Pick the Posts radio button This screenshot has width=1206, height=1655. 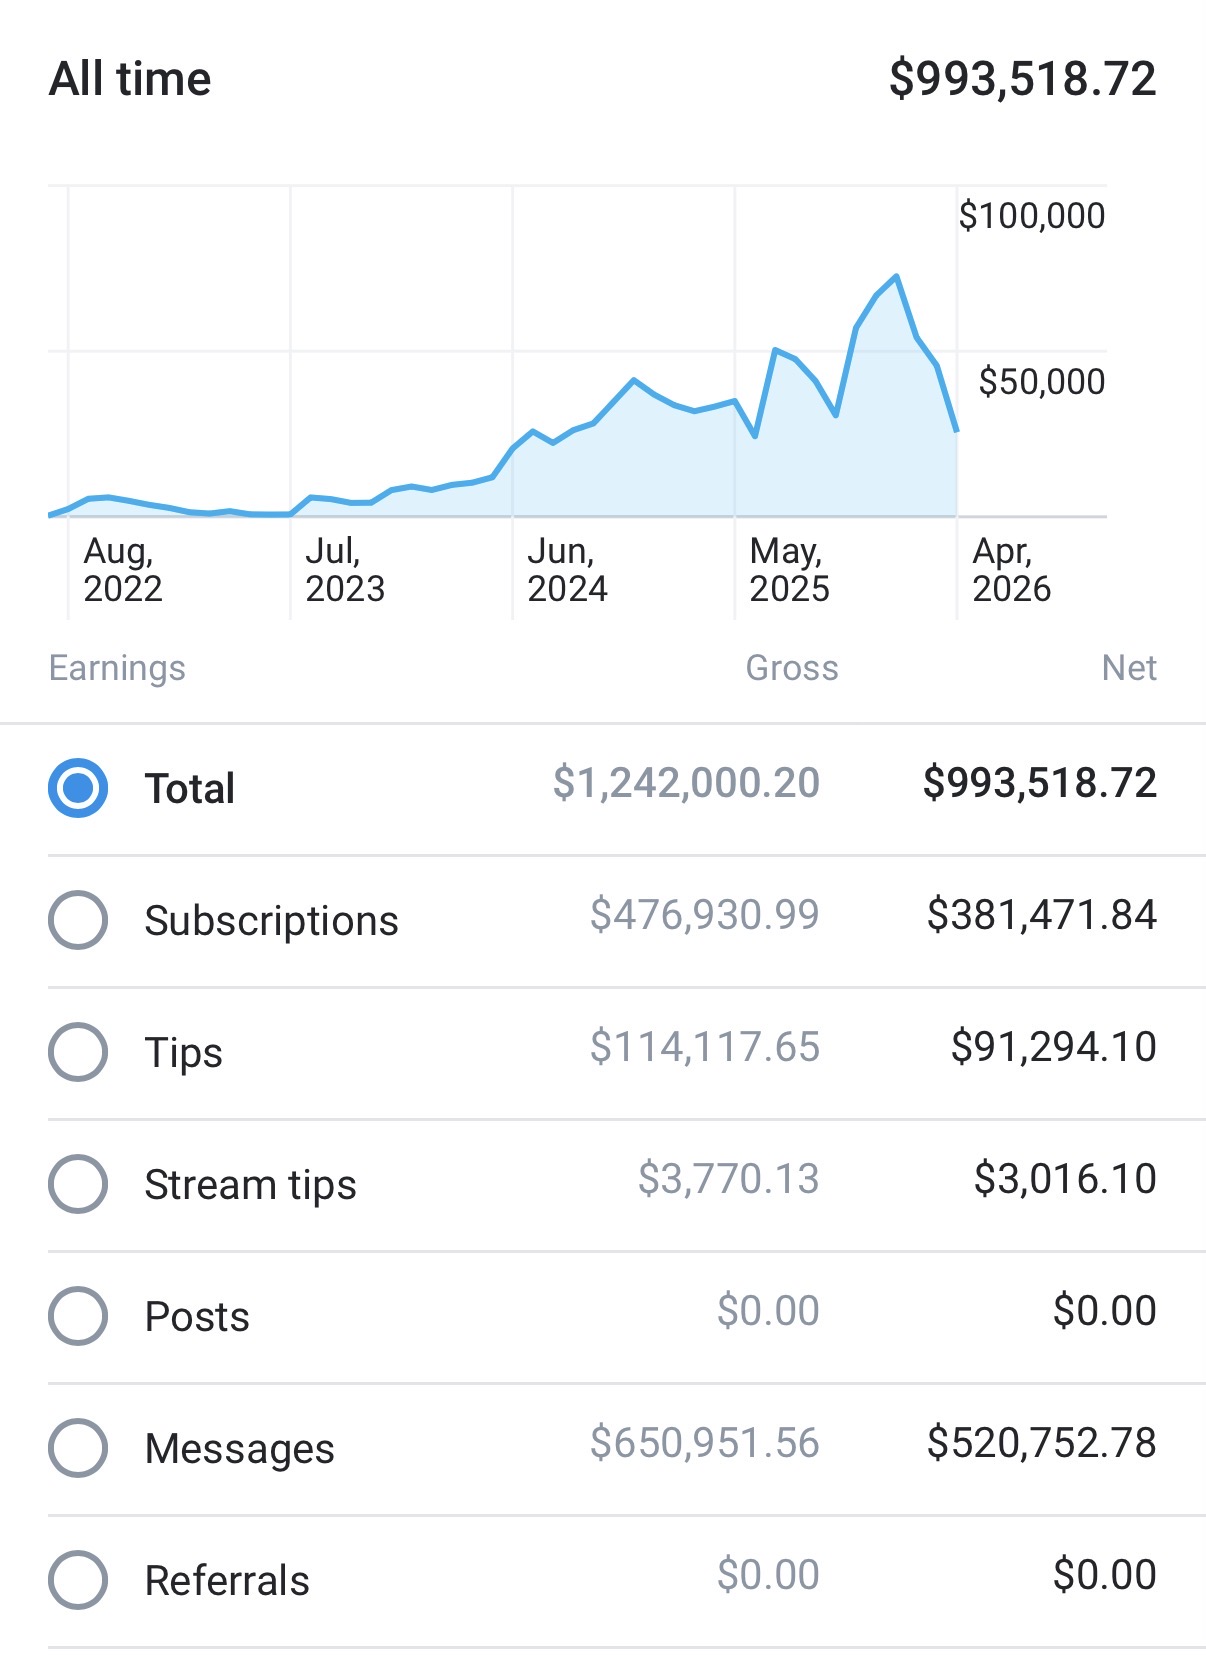(x=78, y=1316)
